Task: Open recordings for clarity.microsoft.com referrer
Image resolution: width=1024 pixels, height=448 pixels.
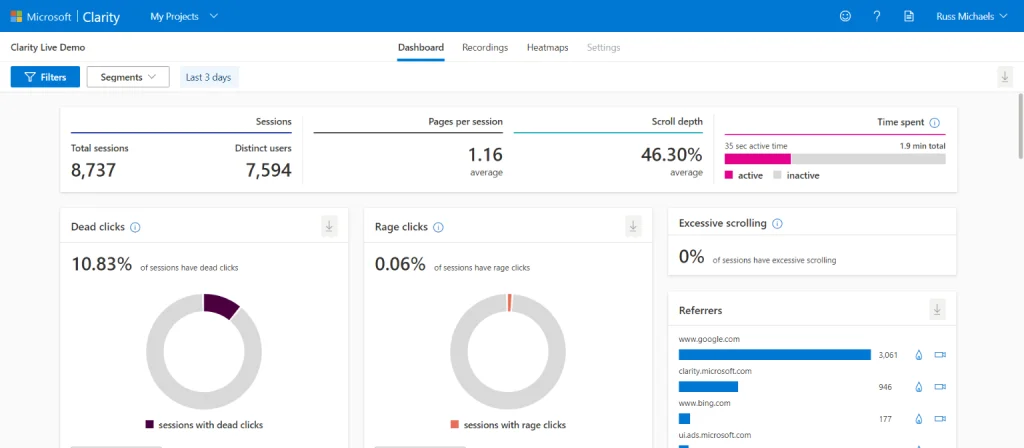Action: (x=940, y=387)
